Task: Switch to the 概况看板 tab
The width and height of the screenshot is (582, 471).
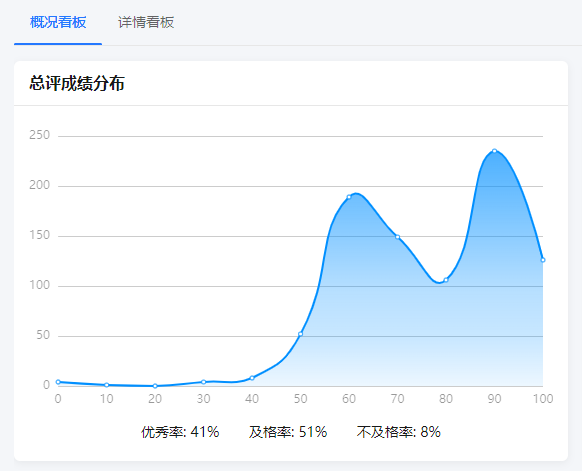Action: (x=58, y=22)
